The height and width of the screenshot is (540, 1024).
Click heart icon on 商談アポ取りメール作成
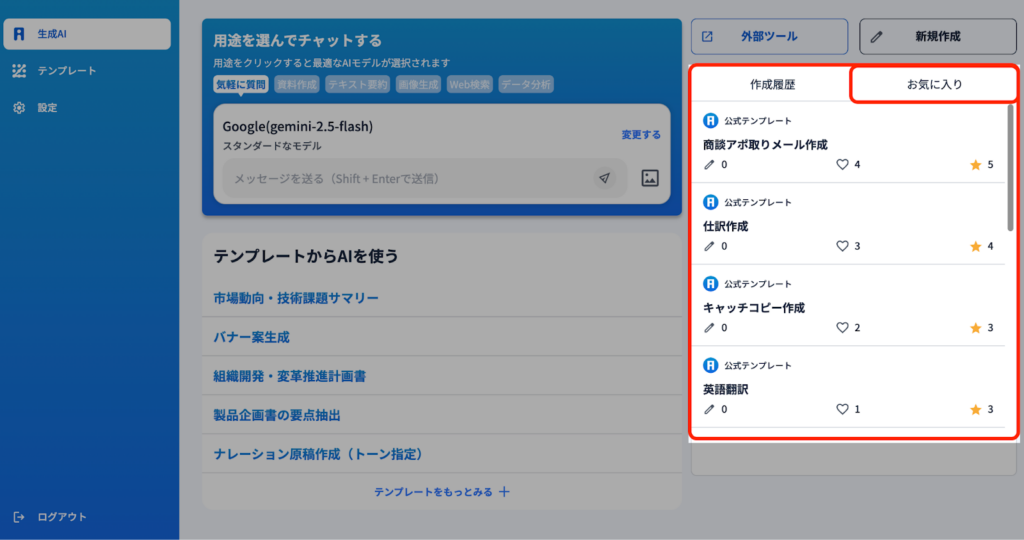pos(842,164)
